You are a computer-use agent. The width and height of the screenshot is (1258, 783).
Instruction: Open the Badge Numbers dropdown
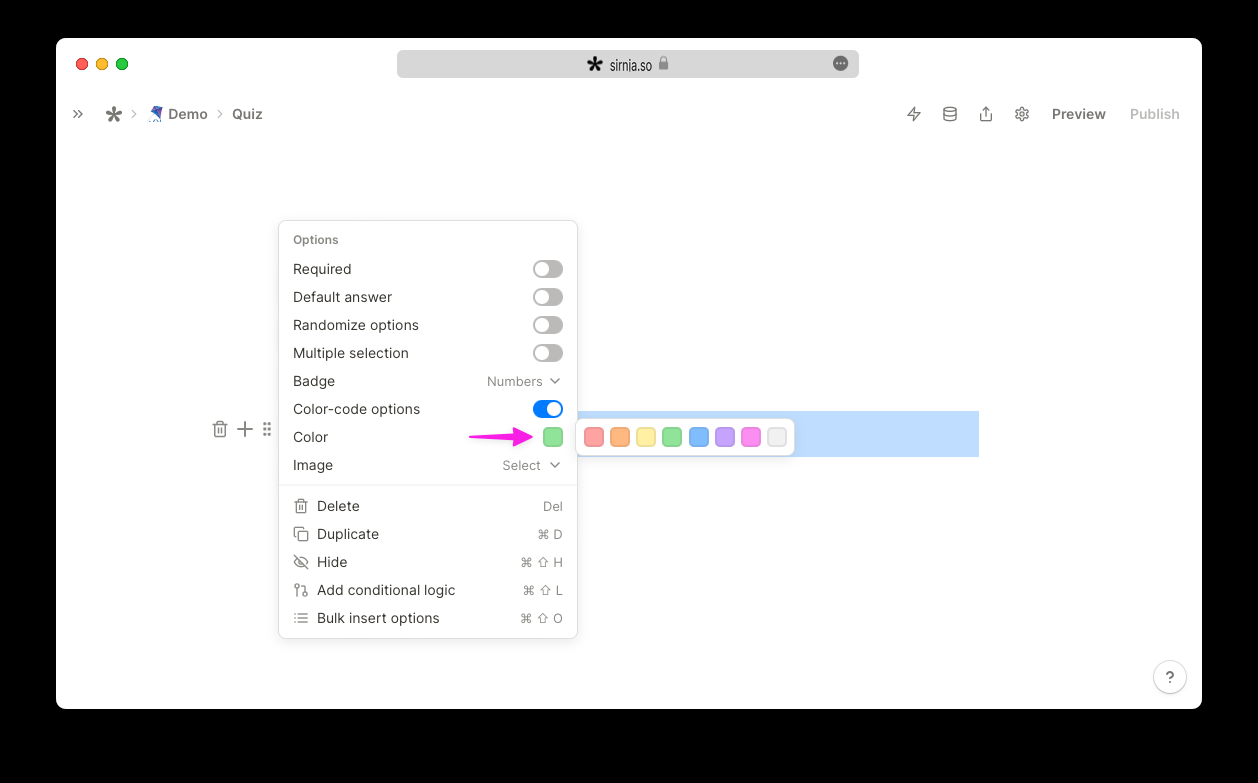pyautogui.click(x=524, y=381)
